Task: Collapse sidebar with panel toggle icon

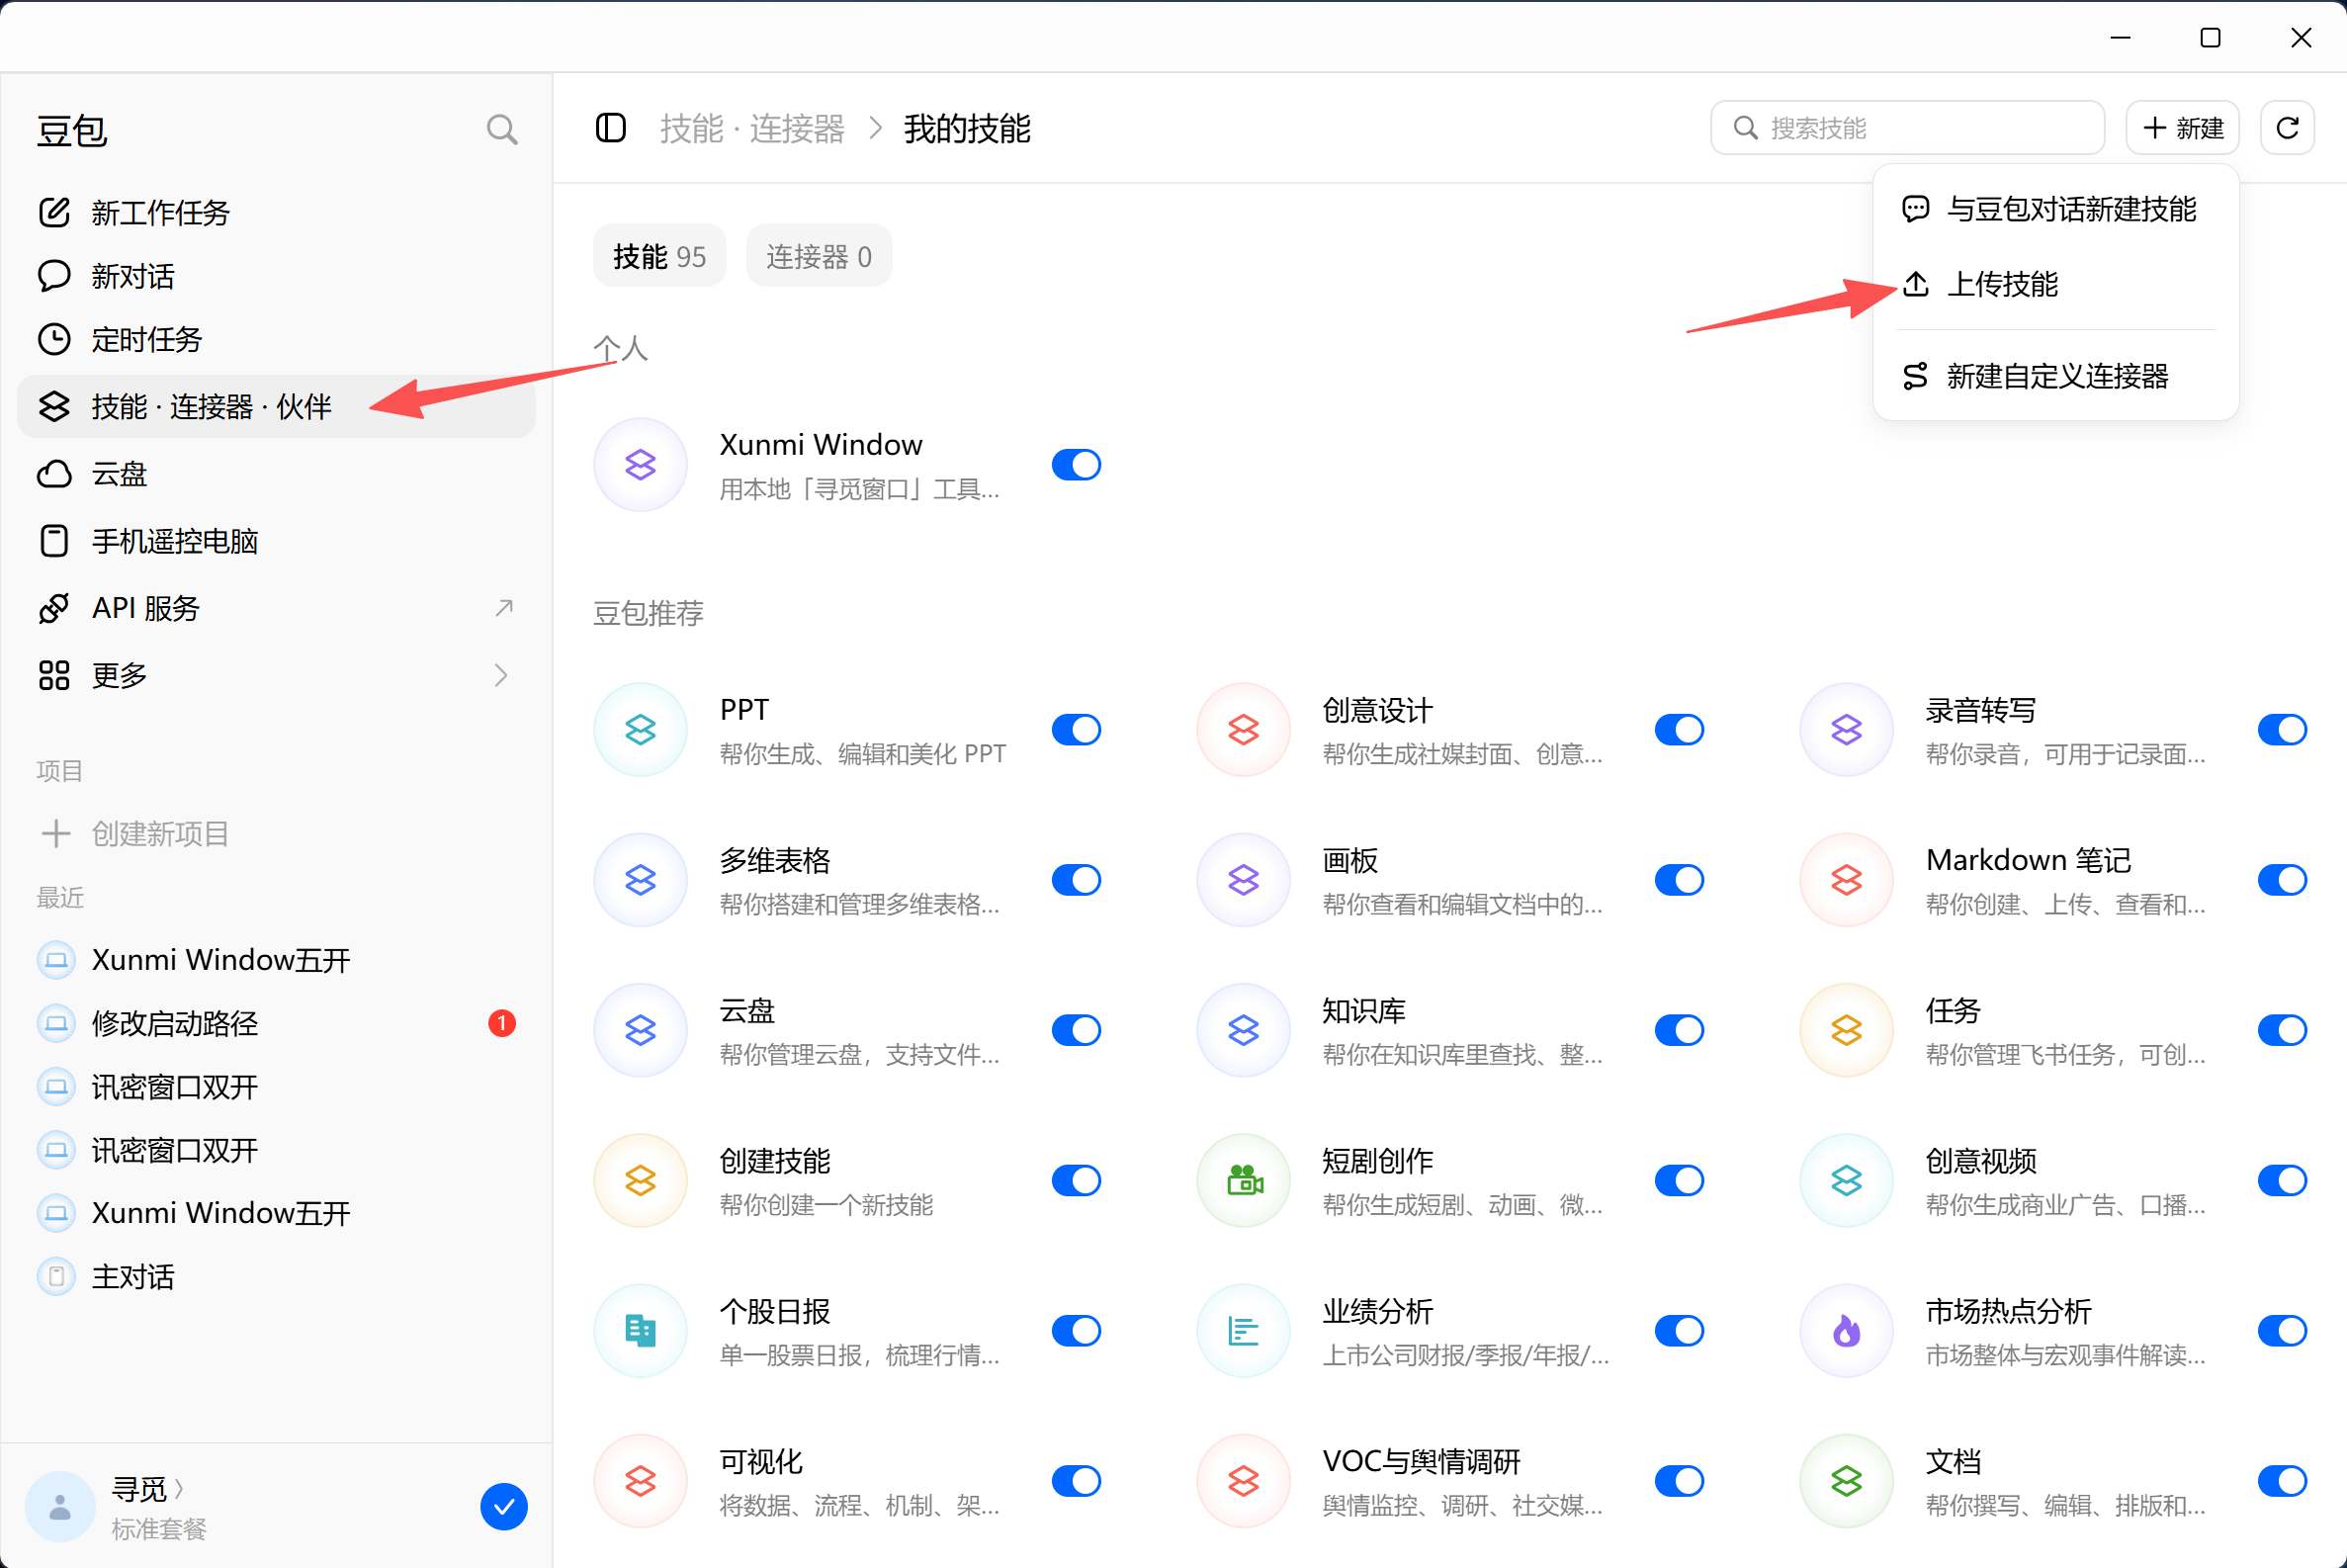Action: (611, 128)
